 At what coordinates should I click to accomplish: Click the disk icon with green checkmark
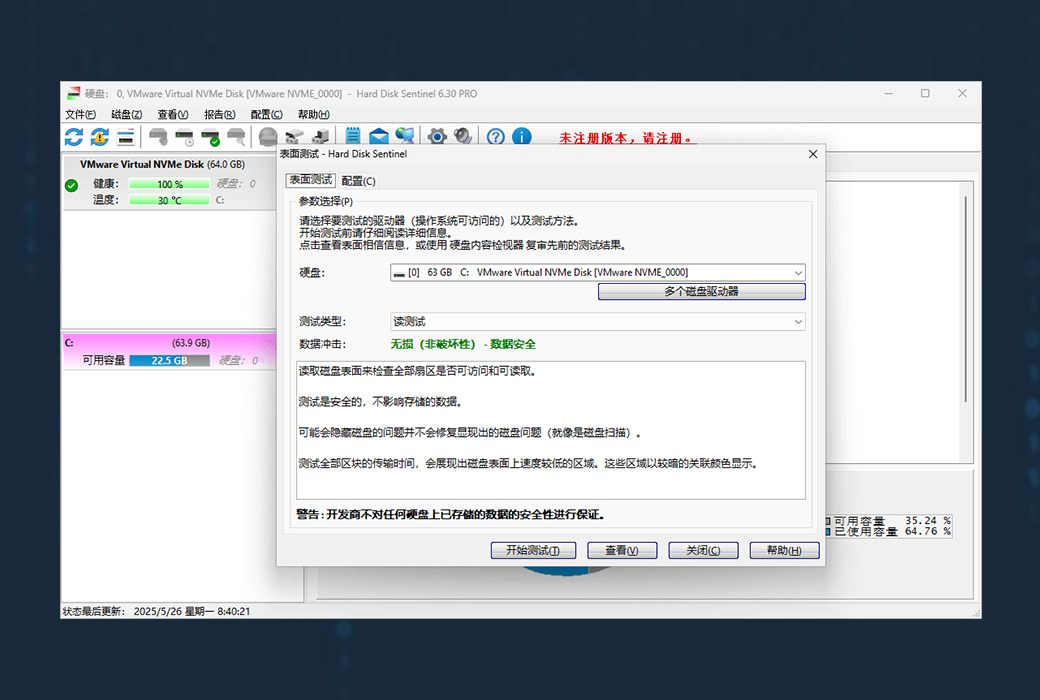[210, 137]
